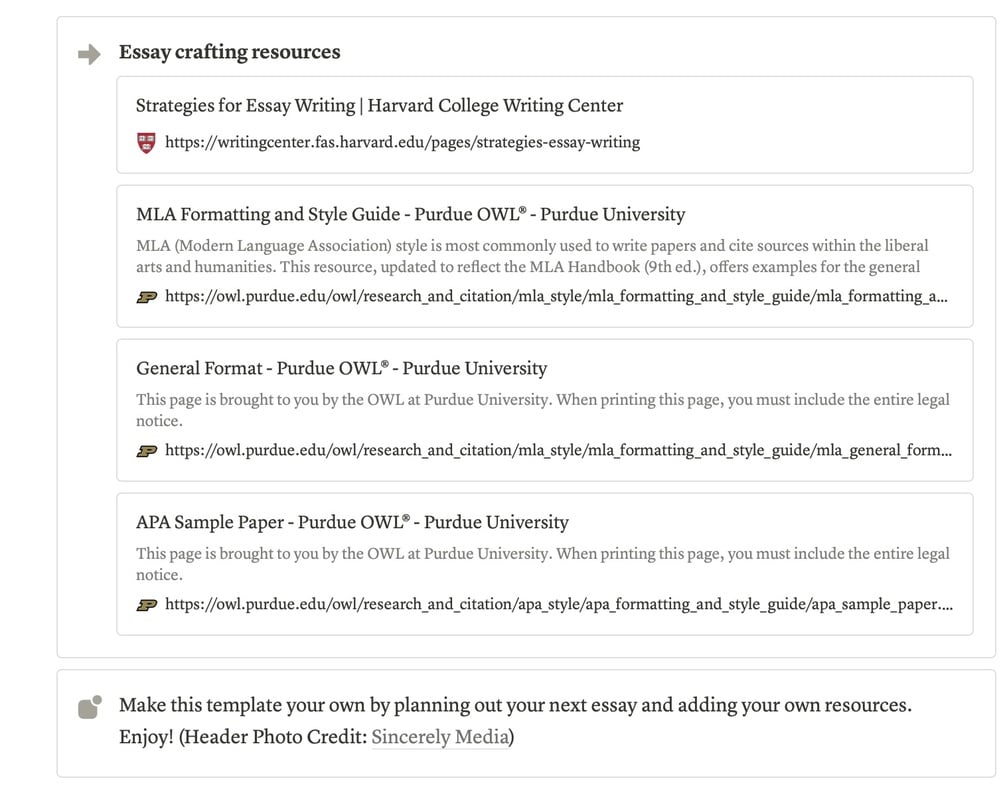Click the apa_sample_paper URL

click(558, 604)
